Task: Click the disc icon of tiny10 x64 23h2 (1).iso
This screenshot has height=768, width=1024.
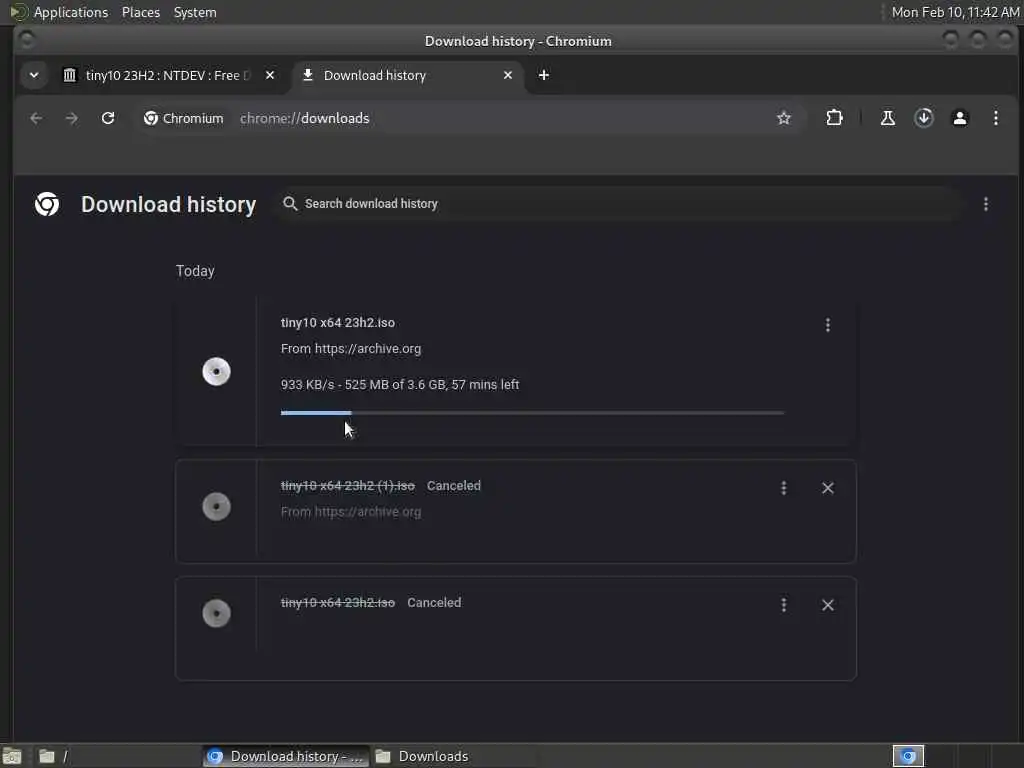Action: pyautogui.click(x=216, y=507)
